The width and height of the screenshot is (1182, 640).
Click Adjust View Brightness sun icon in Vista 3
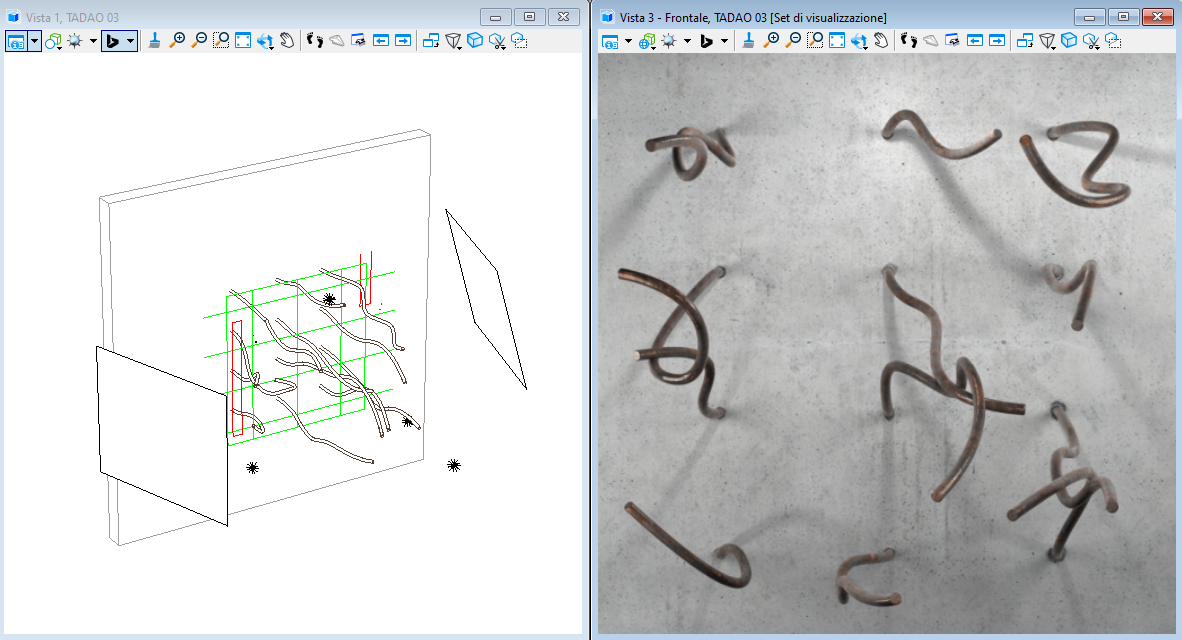669,41
